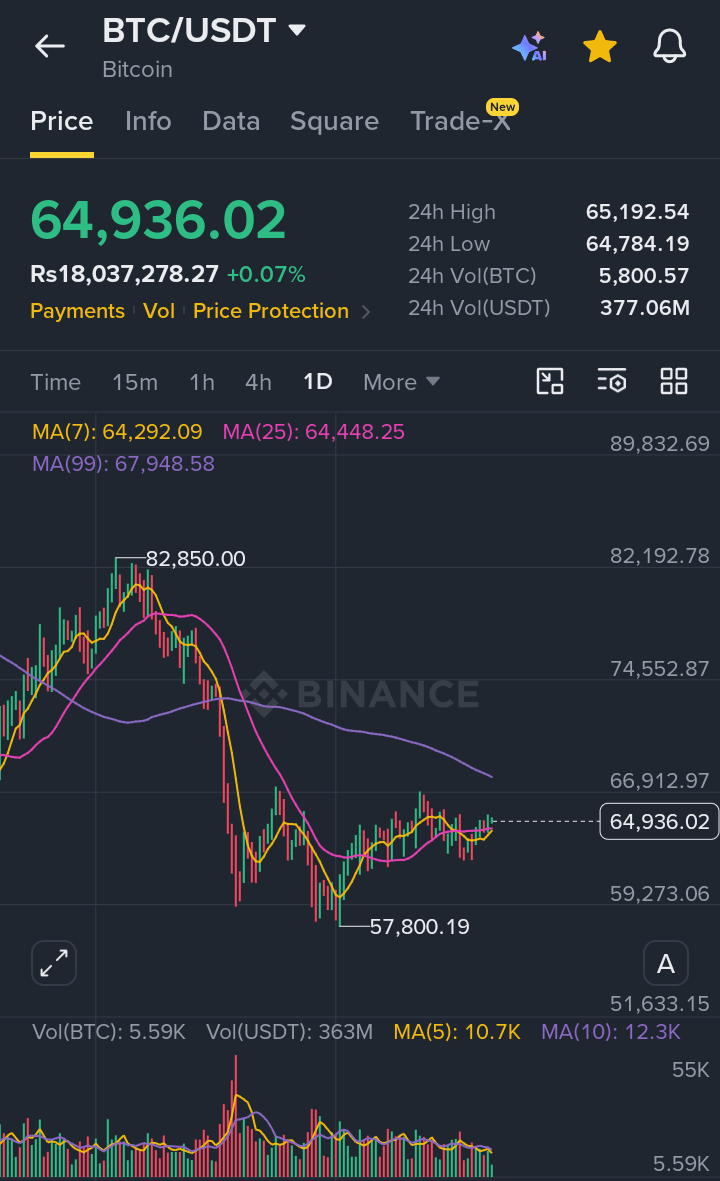Image resolution: width=720 pixels, height=1181 pixels.
Task: Select the 15m chart interval
Action: coord(135,382)
